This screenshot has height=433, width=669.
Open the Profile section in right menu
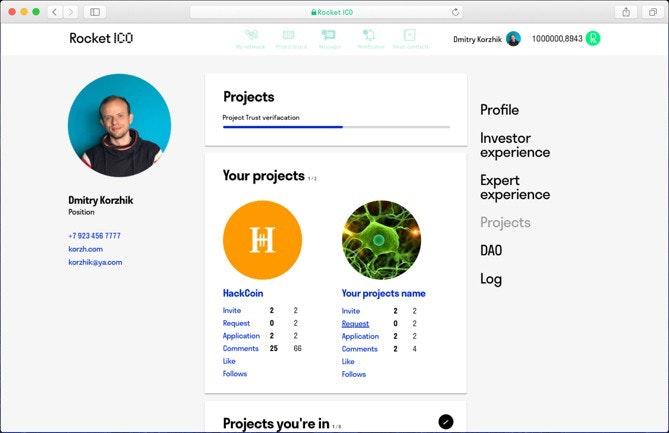[499, 110]
